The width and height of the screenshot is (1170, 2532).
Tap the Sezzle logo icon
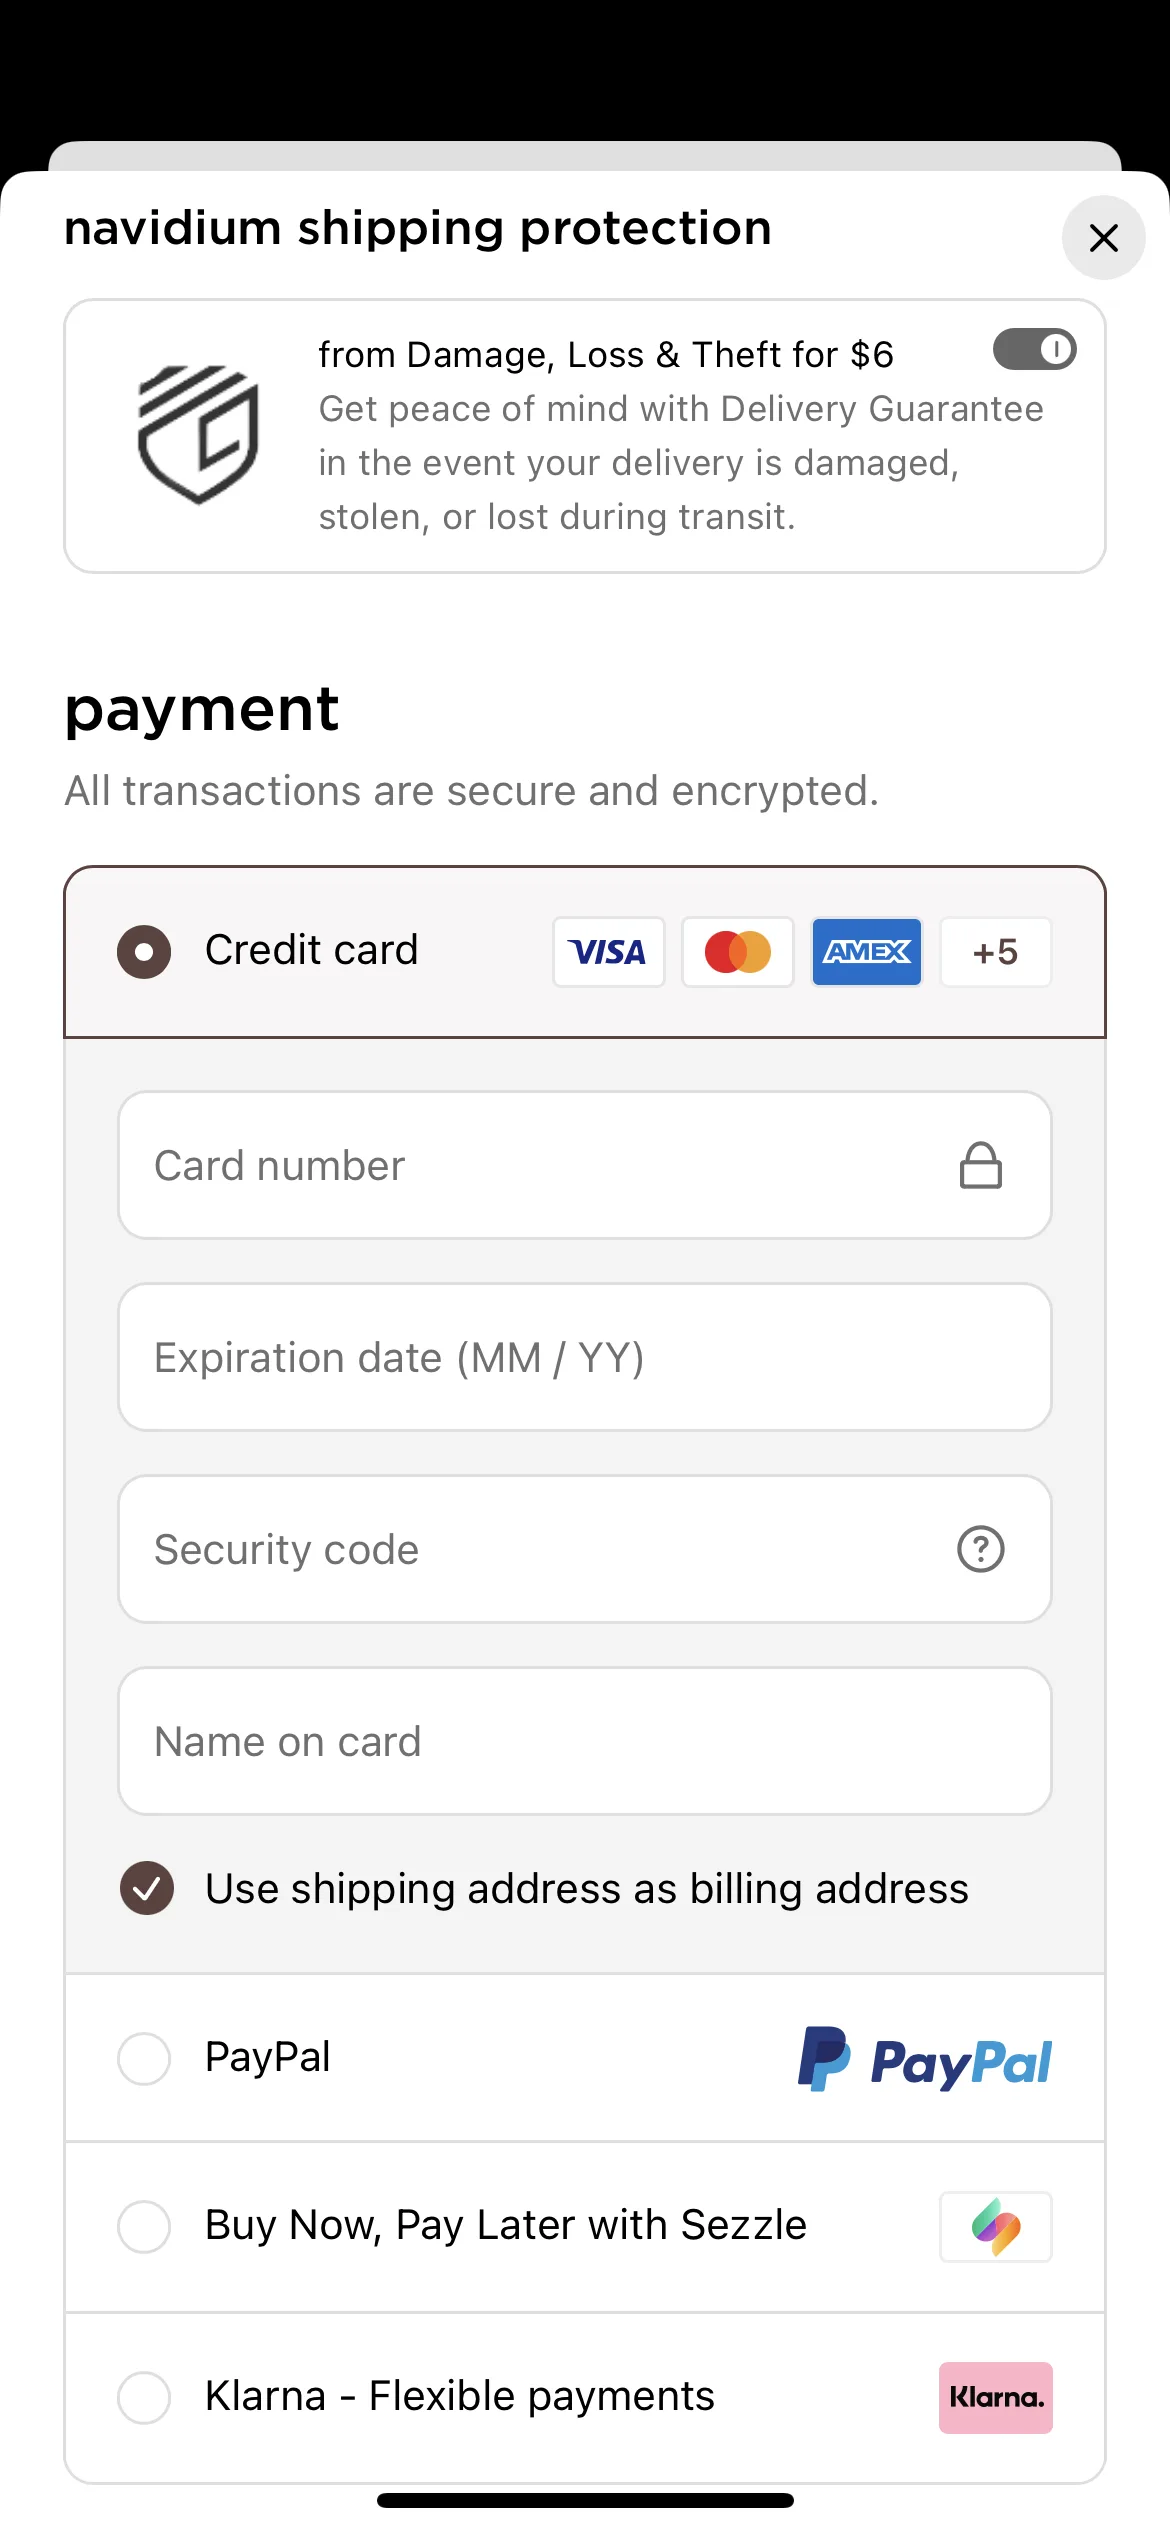(995, 2227)
